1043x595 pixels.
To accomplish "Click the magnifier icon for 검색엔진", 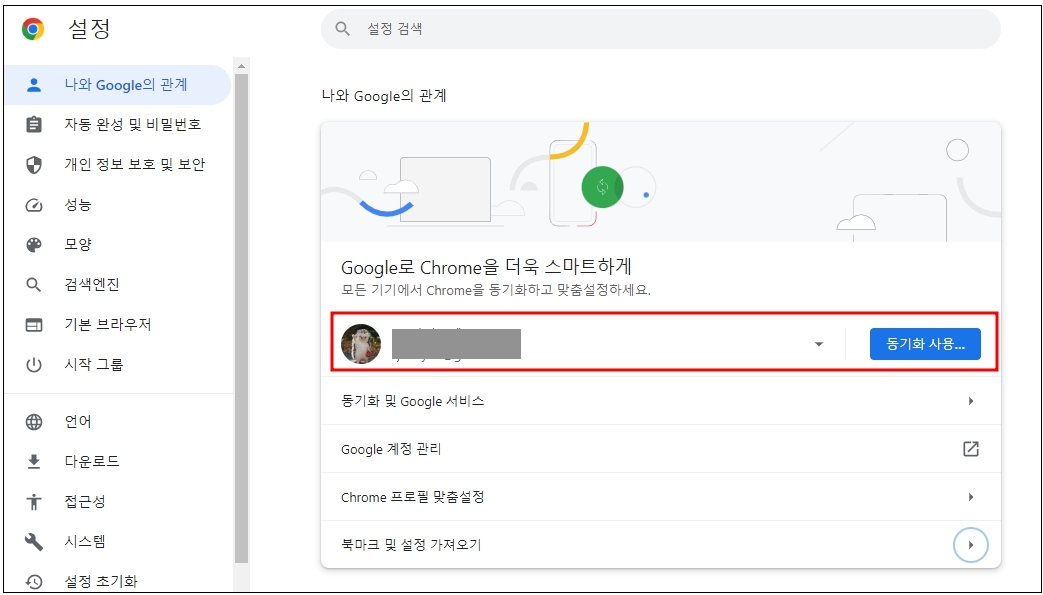I will (x=33, y=285).
